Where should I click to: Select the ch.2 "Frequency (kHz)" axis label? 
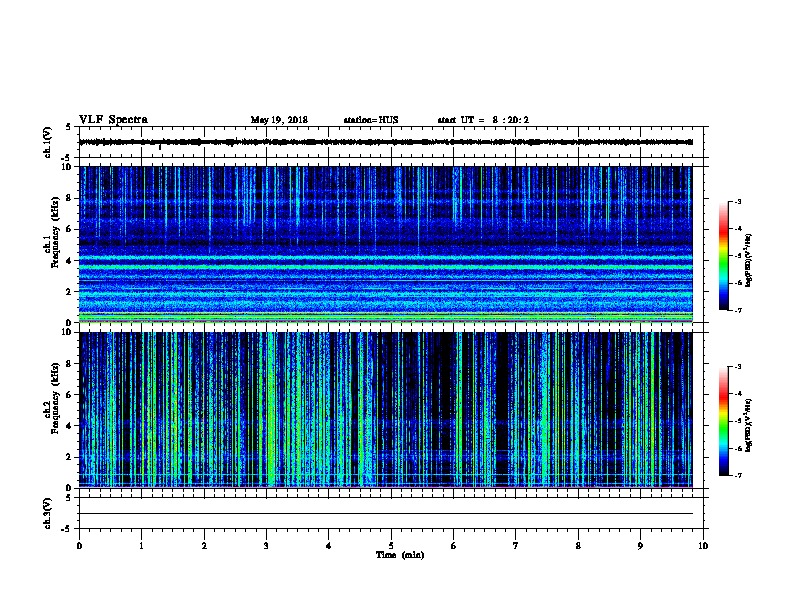(56, 398)
